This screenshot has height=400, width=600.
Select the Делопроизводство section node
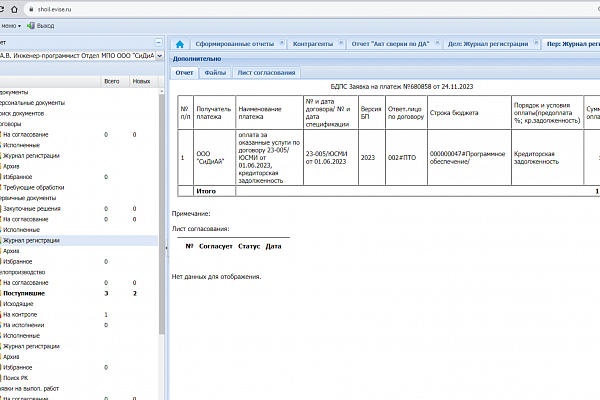coord(23,272)
